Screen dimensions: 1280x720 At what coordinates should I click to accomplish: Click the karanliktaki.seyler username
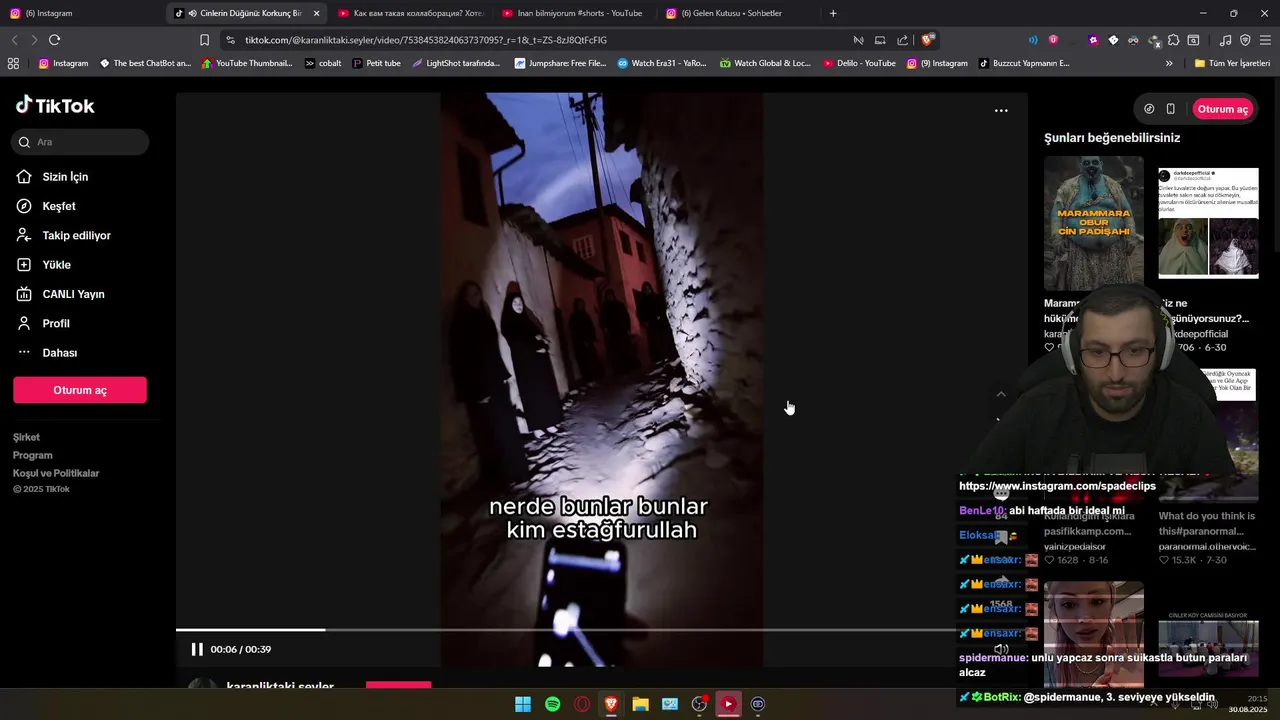(x=280, y=687)
